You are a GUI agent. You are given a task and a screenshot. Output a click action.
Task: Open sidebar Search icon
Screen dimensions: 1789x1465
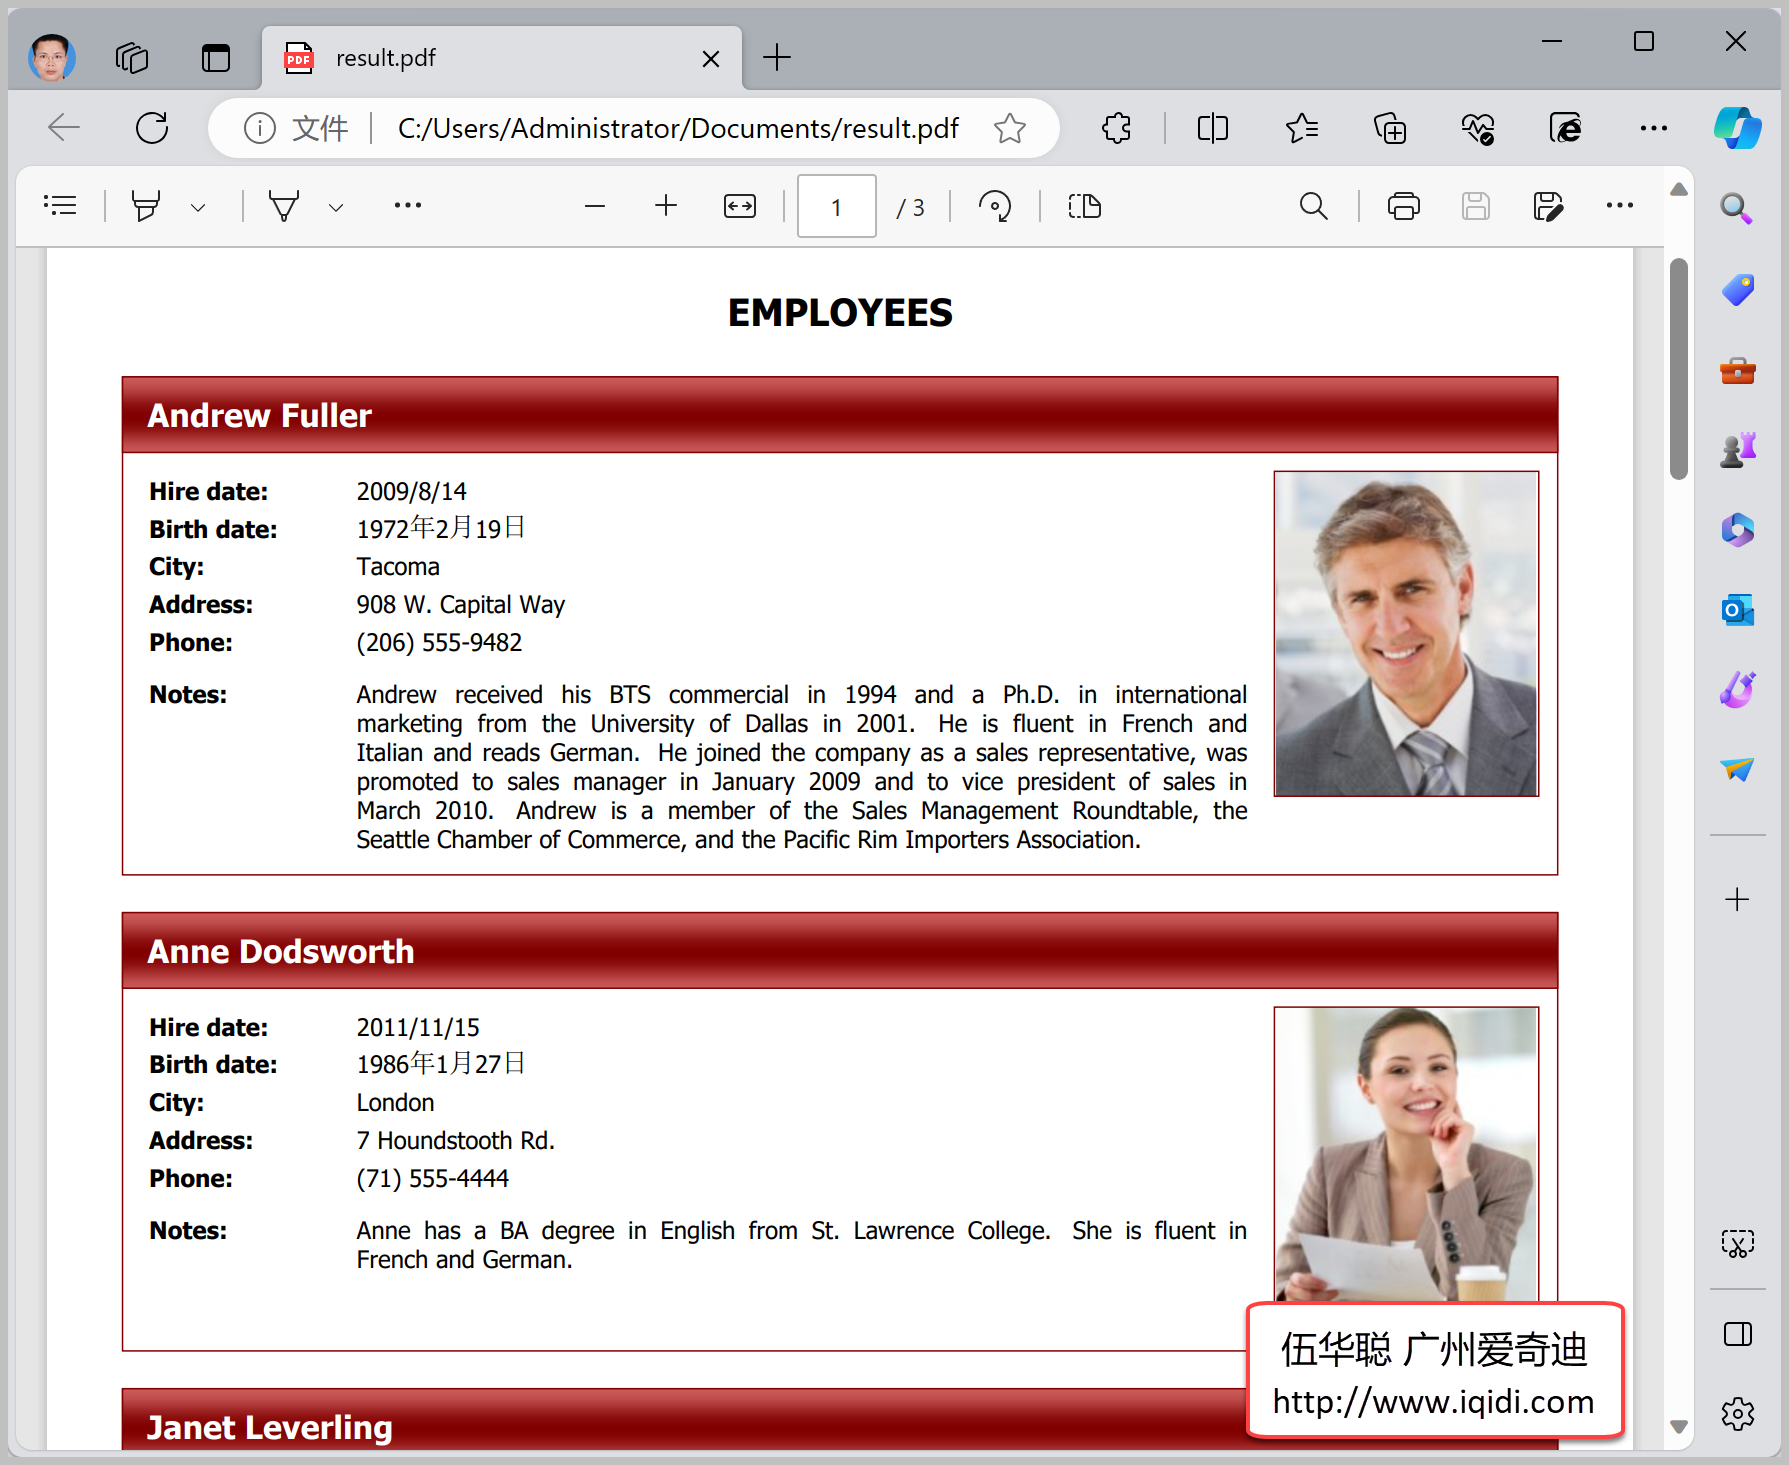point(1737,208)
